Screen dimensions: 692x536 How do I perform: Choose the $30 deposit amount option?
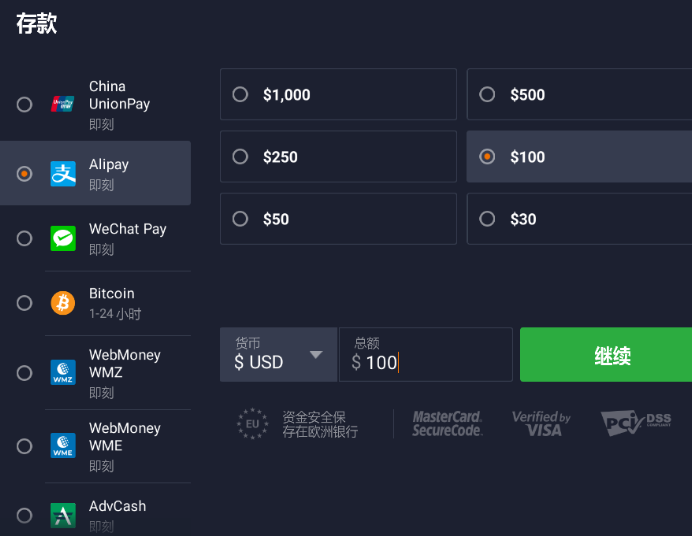(579, 219)
